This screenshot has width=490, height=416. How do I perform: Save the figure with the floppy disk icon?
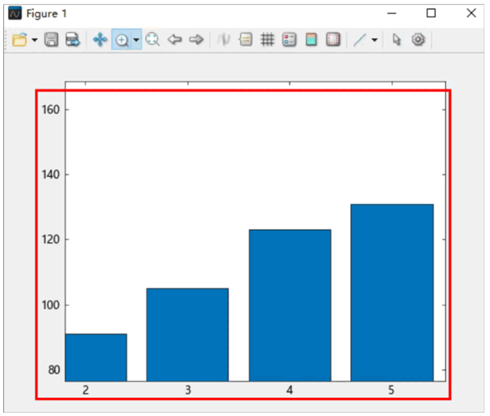point(51,40)
